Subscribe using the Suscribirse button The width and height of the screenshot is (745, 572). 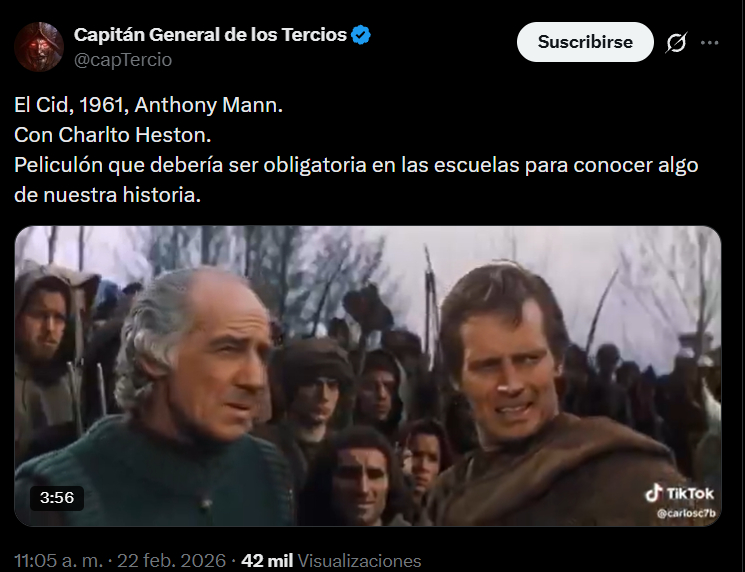tap(585, 42)
